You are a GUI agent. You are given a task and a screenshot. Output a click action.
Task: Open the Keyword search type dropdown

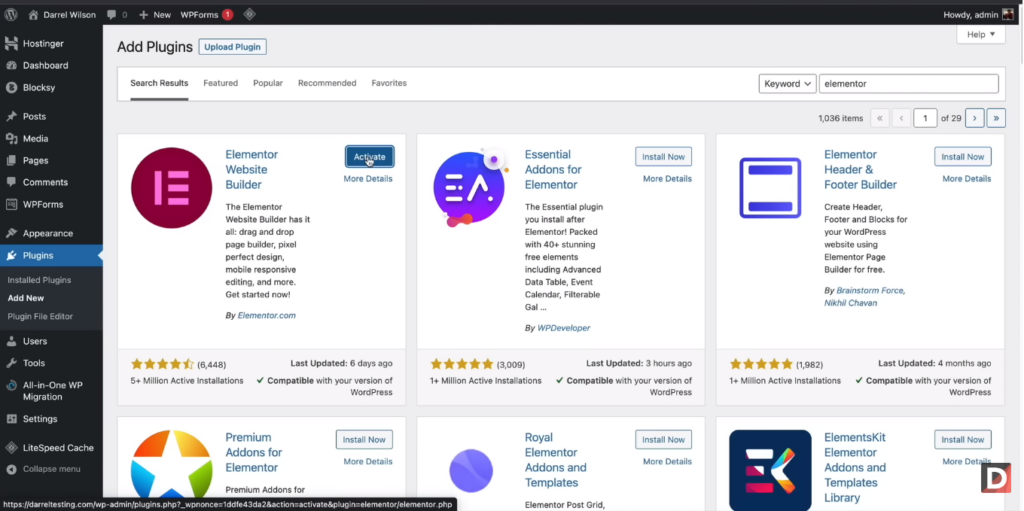point(787,84)
